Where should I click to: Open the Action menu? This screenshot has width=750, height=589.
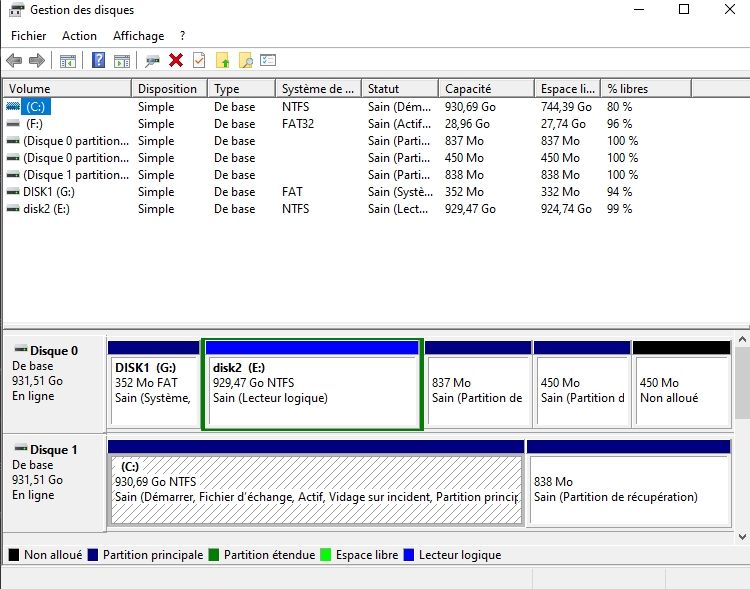tap(79, 36)
